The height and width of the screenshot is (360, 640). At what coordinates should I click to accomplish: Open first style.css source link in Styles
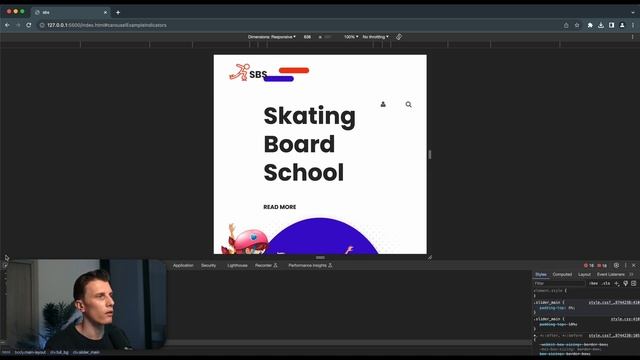pyautogui.click(x=614, y=302)
